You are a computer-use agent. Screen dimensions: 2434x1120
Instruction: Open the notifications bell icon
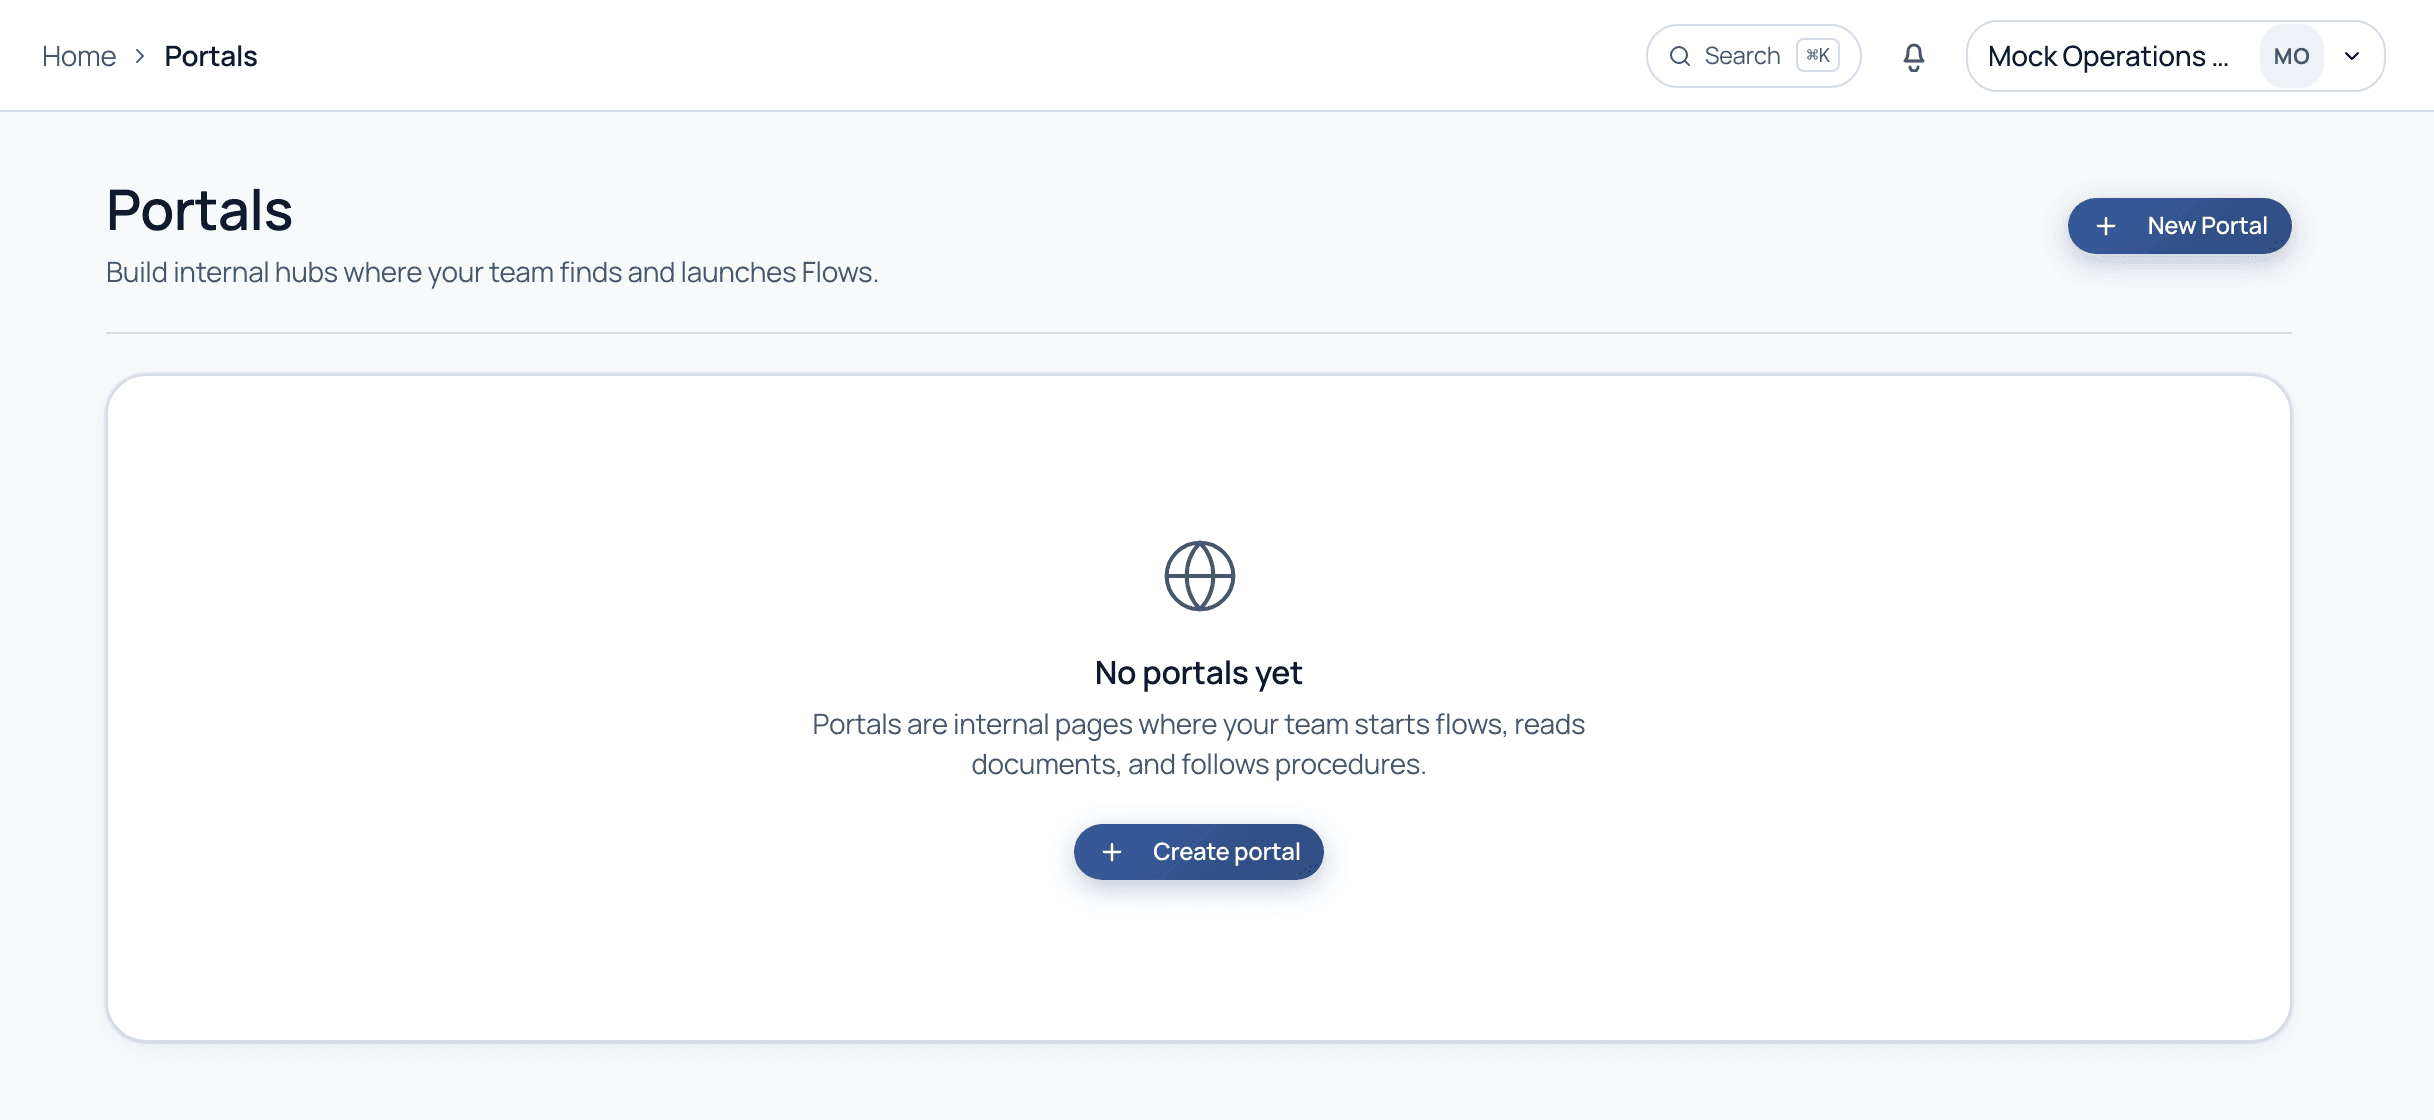(x=1913, y=57)
